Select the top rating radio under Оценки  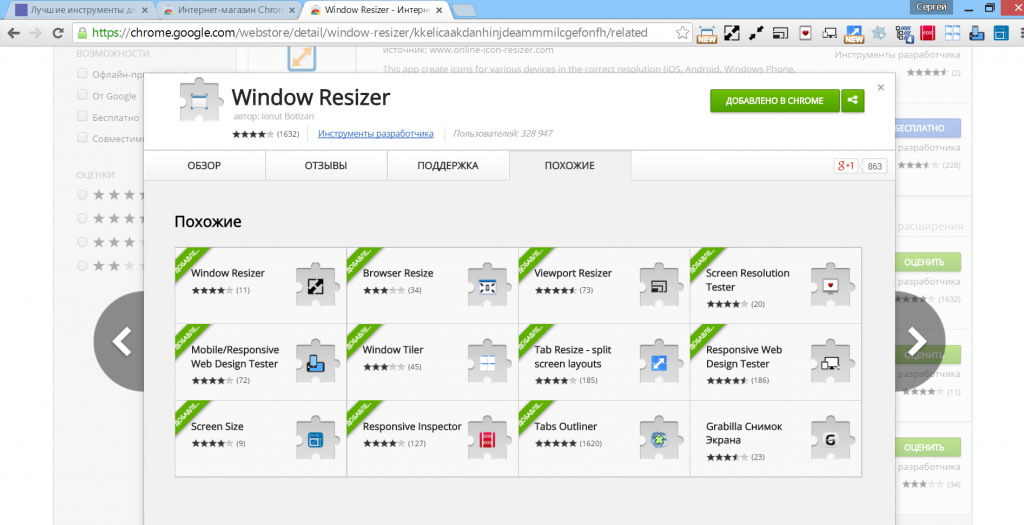coord(82,195)
